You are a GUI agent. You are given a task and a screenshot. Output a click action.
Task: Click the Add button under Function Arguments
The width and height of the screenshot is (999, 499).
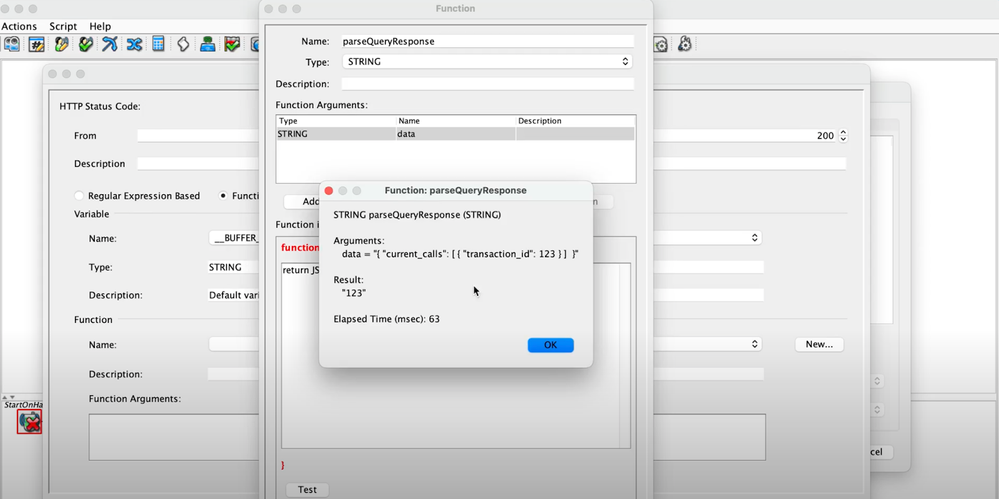tap(303, 201)
